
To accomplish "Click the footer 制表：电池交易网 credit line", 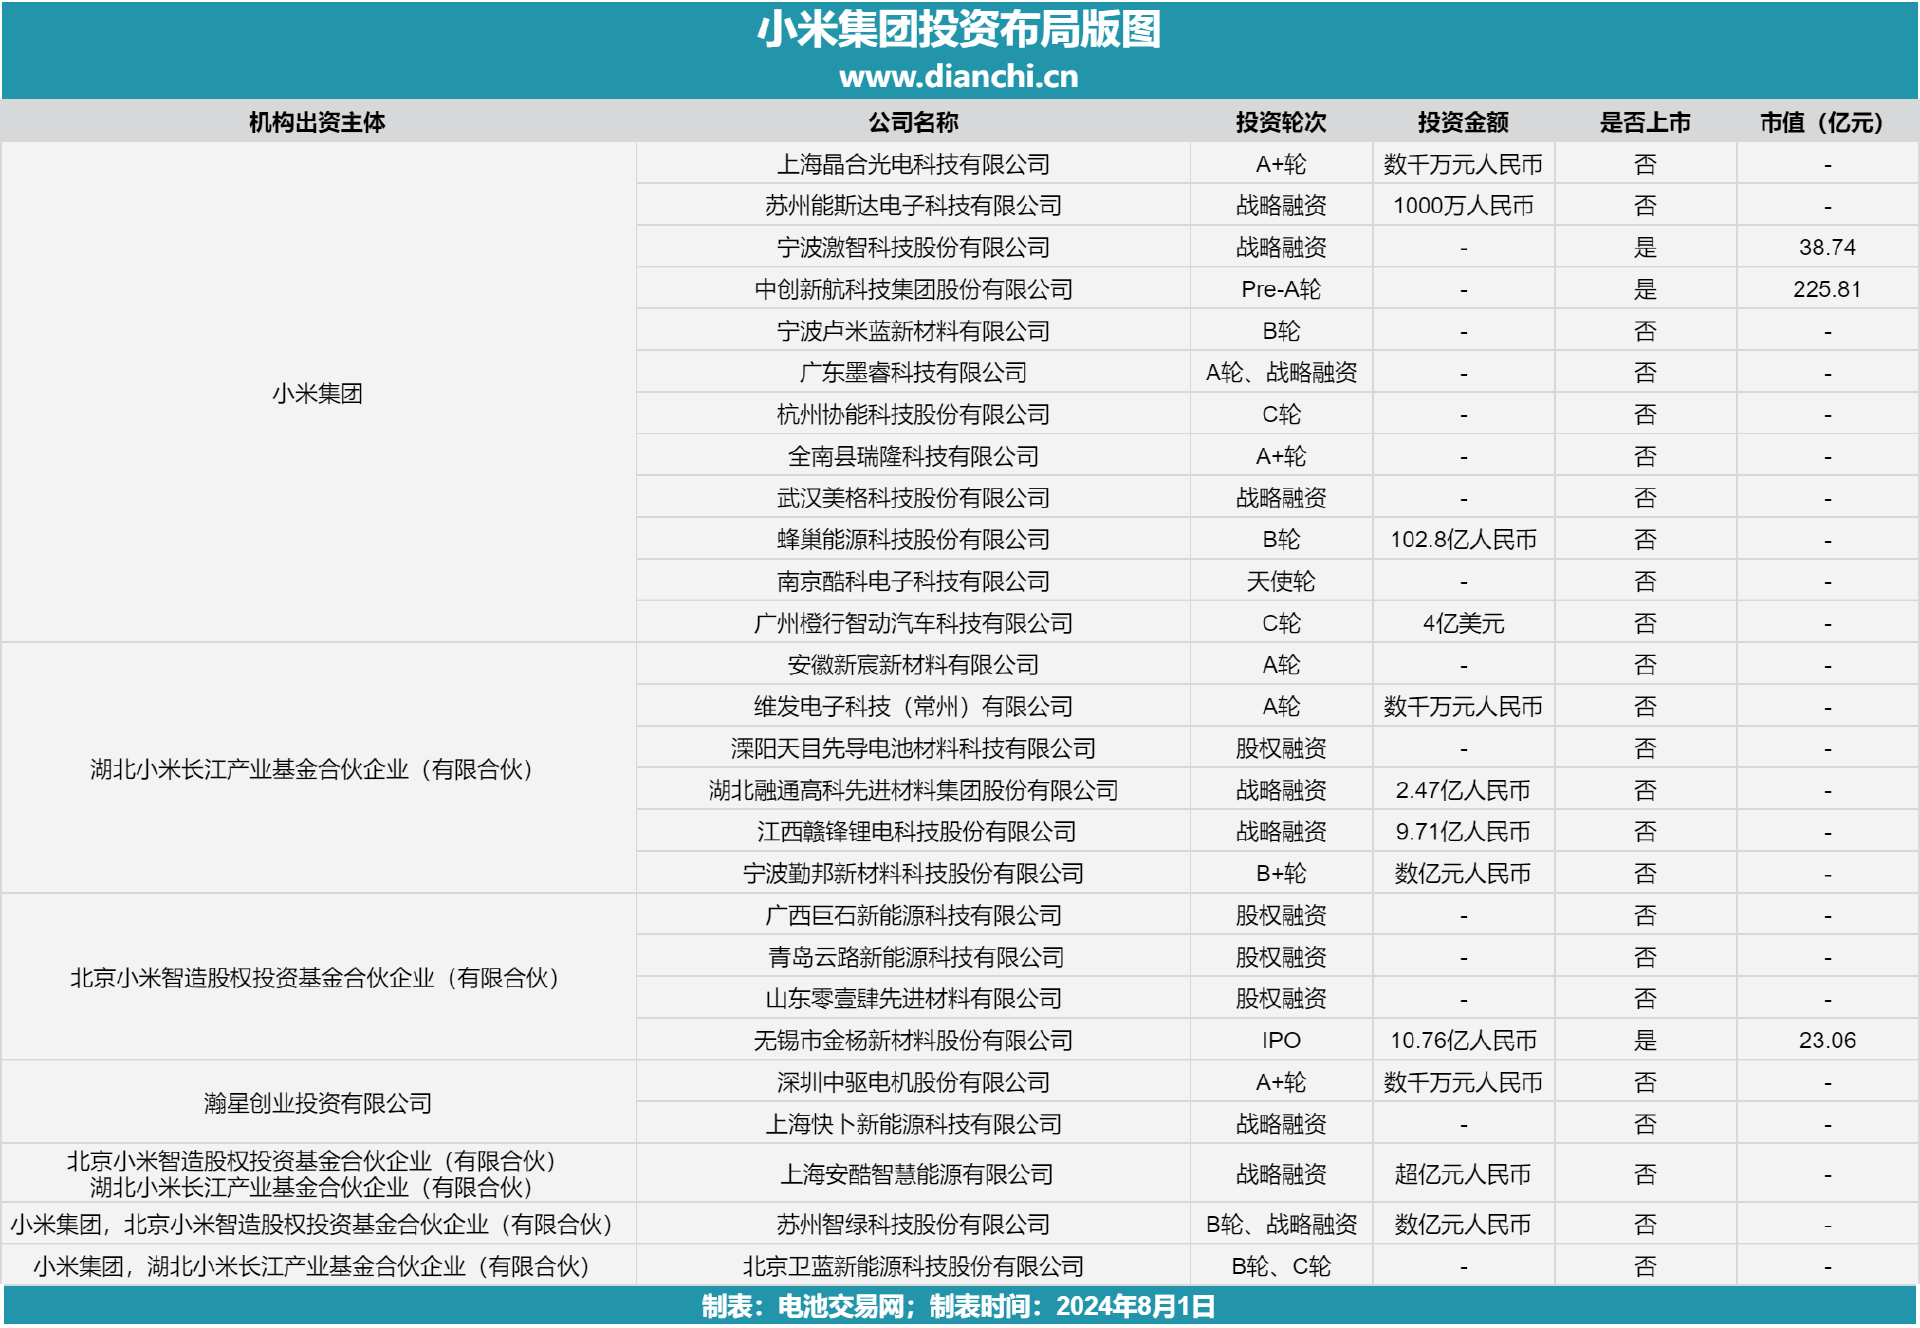I will [958, 1306].
